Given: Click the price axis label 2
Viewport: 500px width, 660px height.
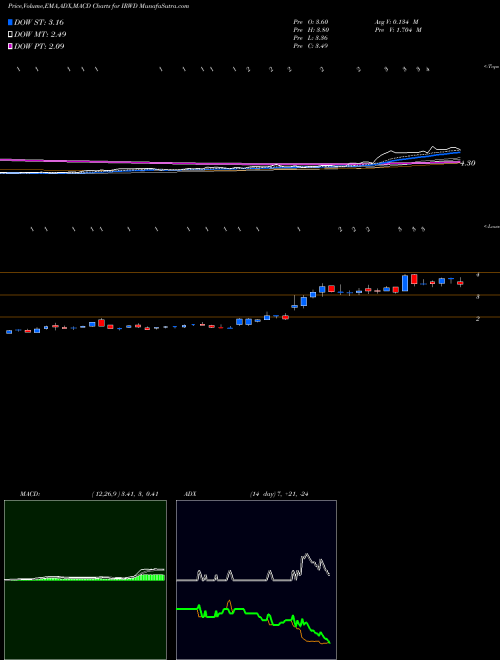Looking at the screenshot, I should point(477,319).
